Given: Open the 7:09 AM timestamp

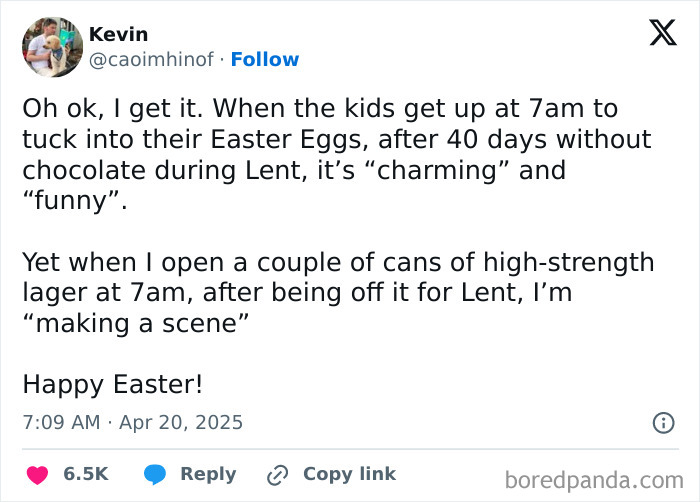Looking at the screenshot, I should [61, 422].
